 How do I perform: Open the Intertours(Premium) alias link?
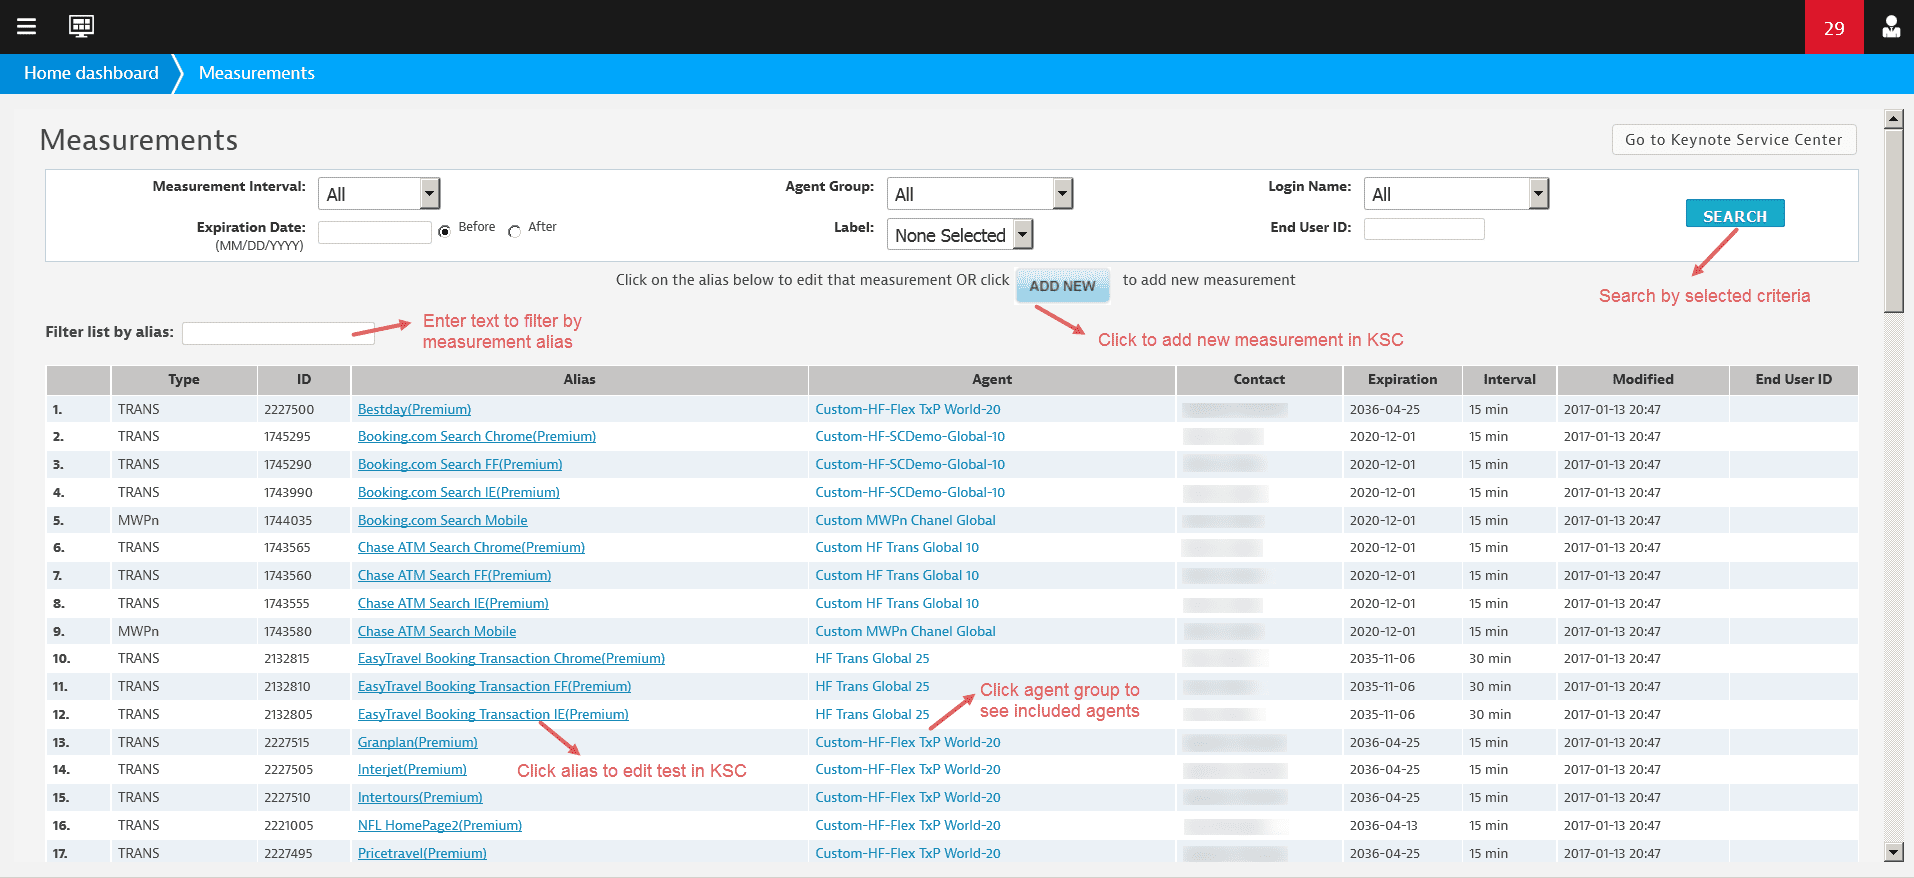(x=420, y=797)
